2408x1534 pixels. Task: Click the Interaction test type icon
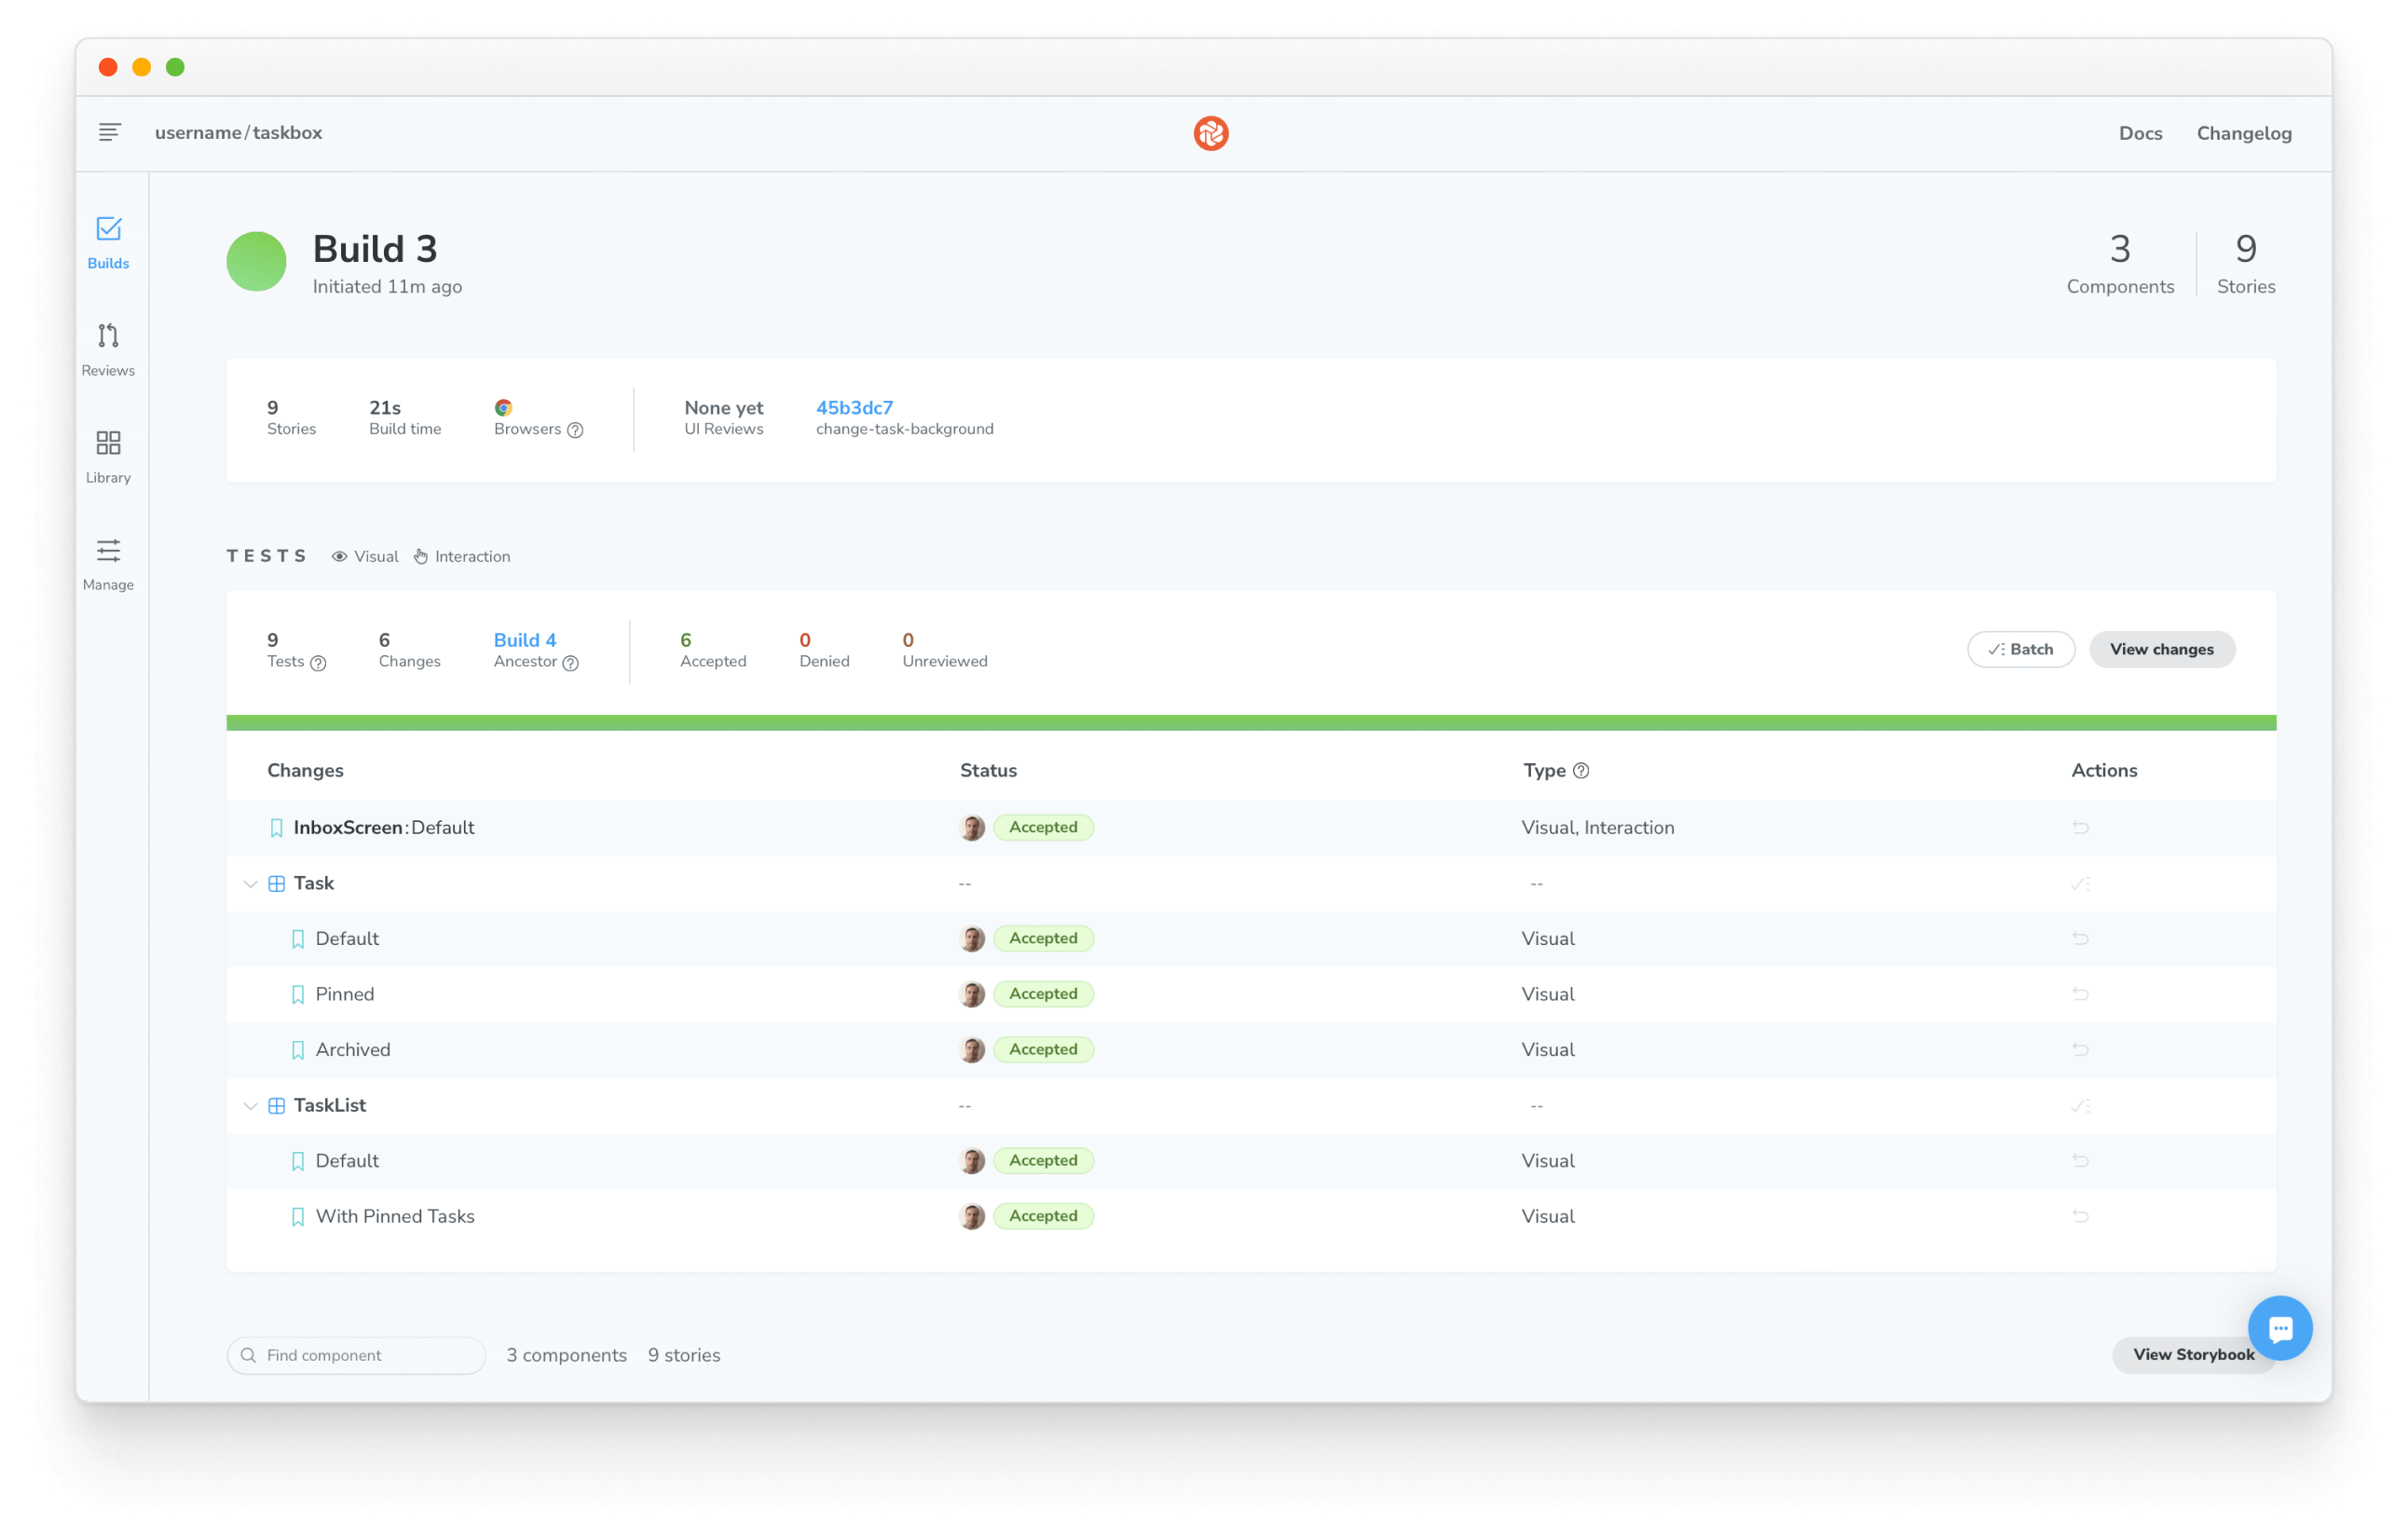click(x=419, y=556)
